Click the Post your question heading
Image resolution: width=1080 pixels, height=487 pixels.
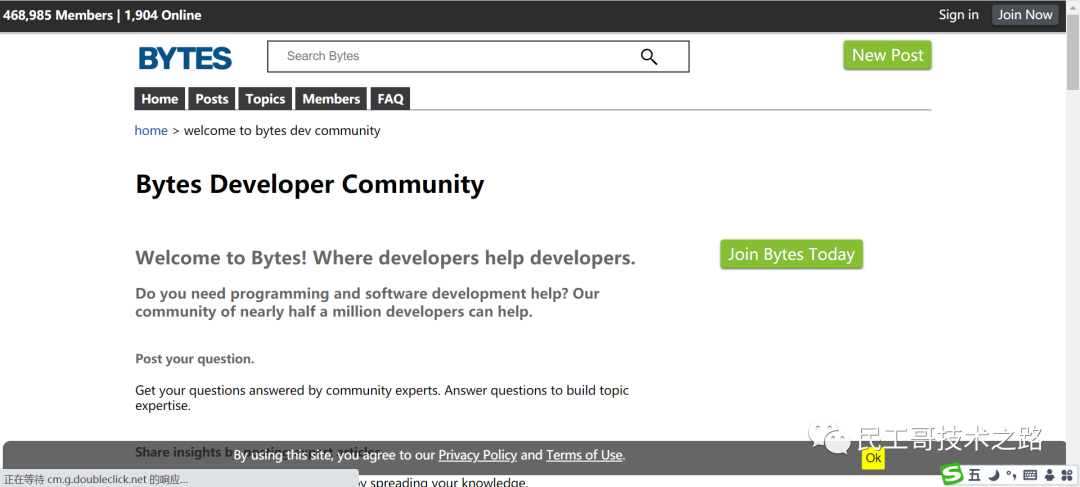(195, 359)
